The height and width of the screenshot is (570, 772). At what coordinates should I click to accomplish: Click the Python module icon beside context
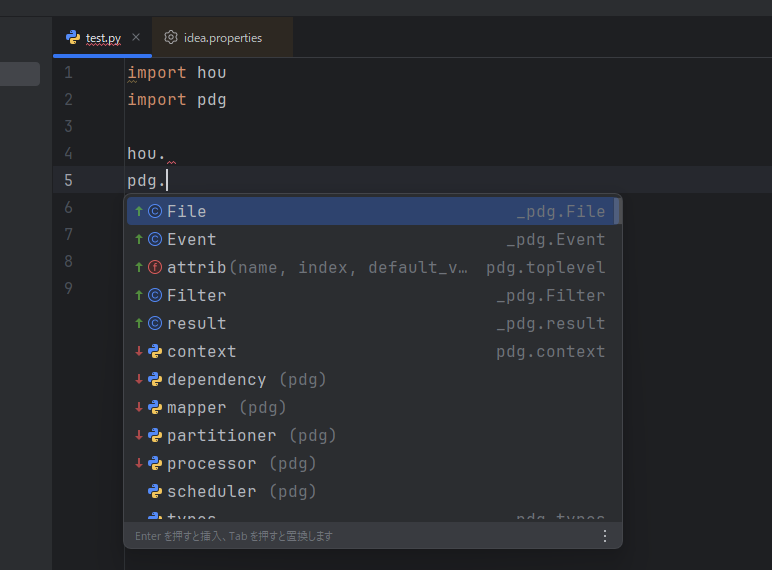155,351
